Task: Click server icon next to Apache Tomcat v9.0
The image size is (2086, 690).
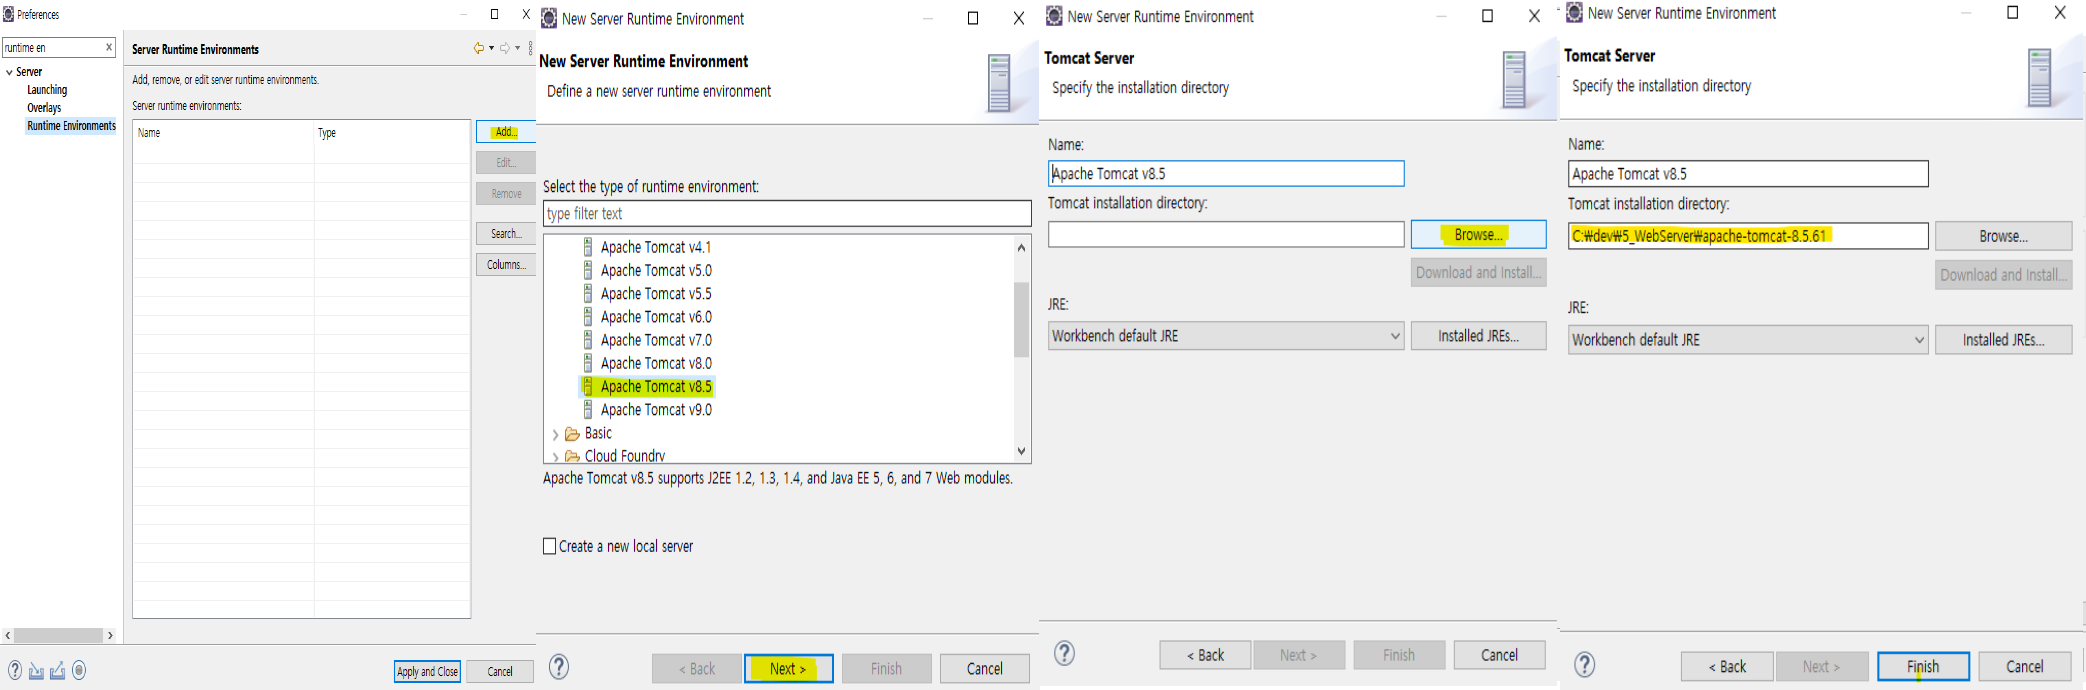Action: pyautogui.click(x=588, y=409)
